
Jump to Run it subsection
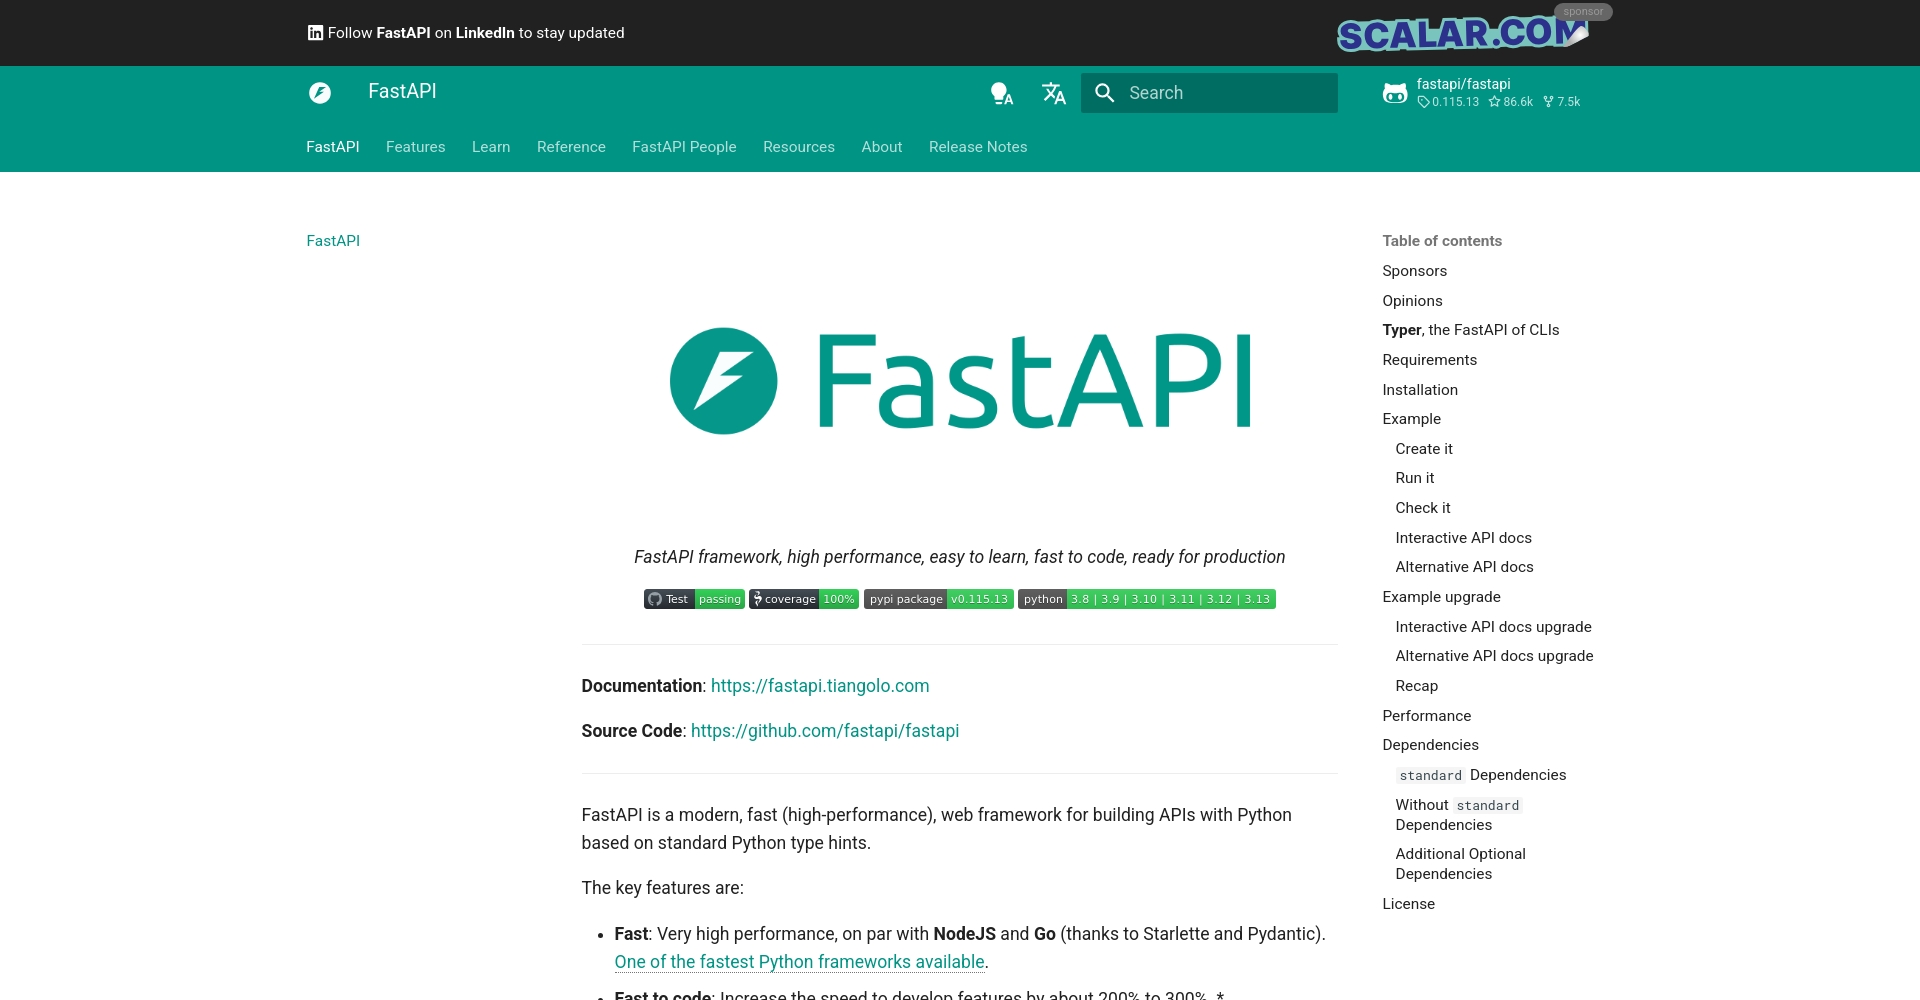tap(1415, 478)
